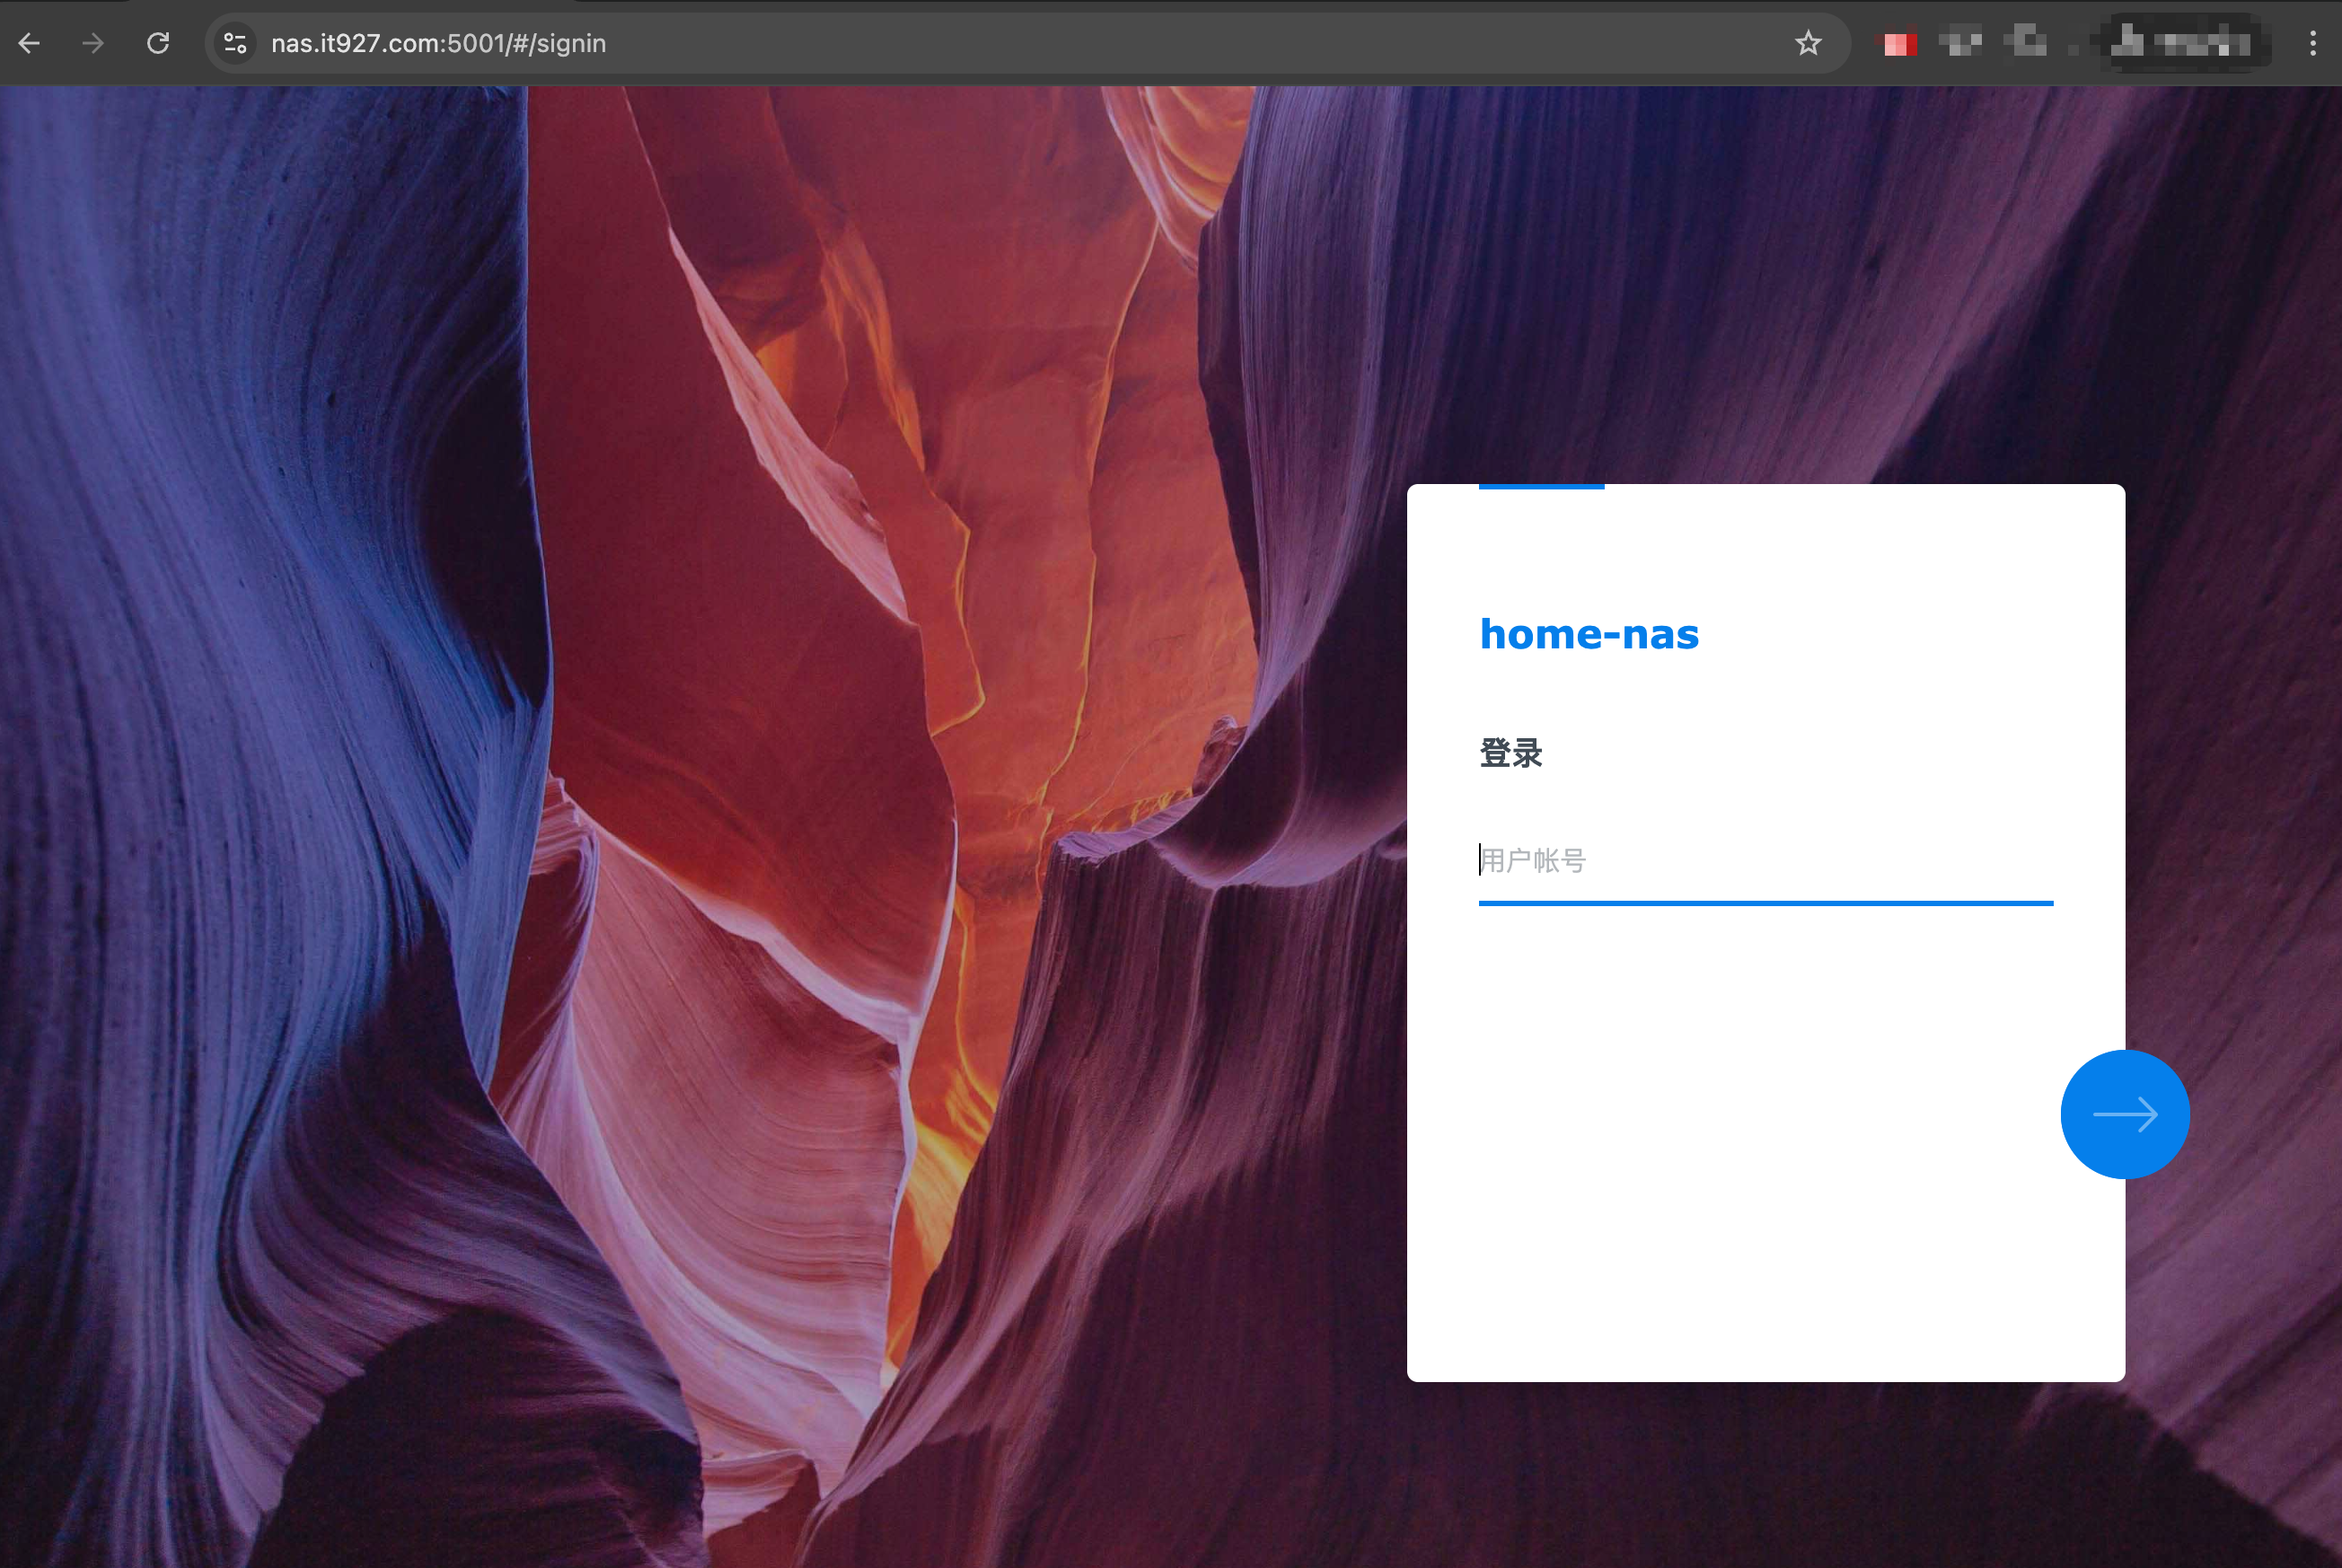Click the browser forward arrow
Image resolution: width=2342 pixels, height=1568 pixels.
click(93, 43)
